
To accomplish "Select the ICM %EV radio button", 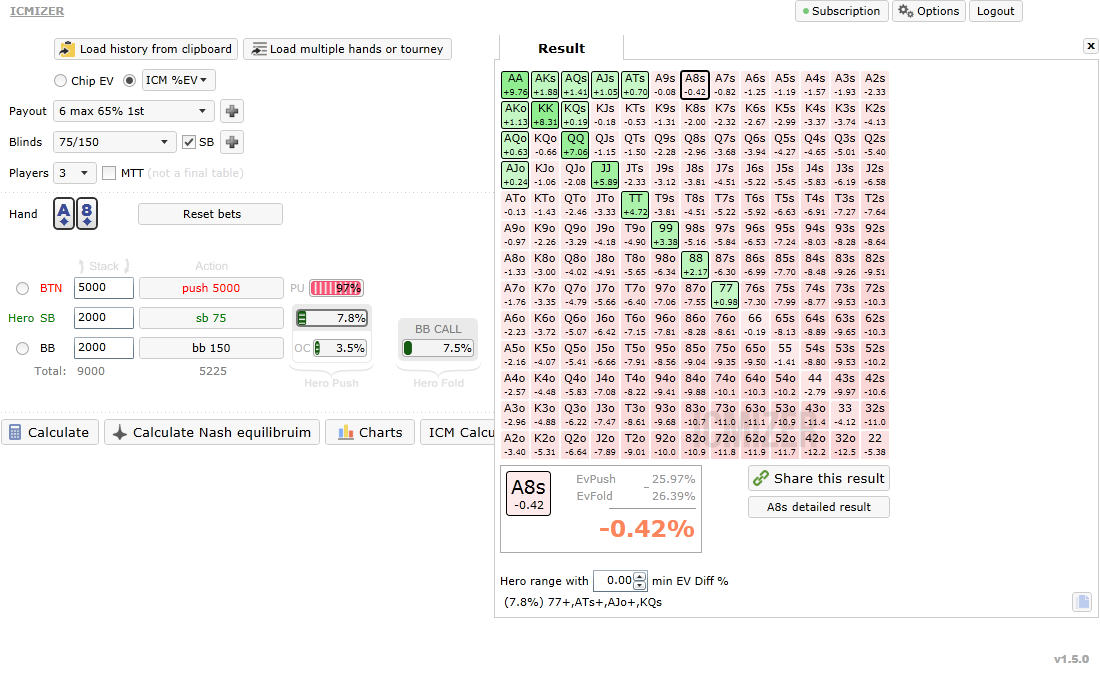I will pyautogui.click(x=129, y=81).
